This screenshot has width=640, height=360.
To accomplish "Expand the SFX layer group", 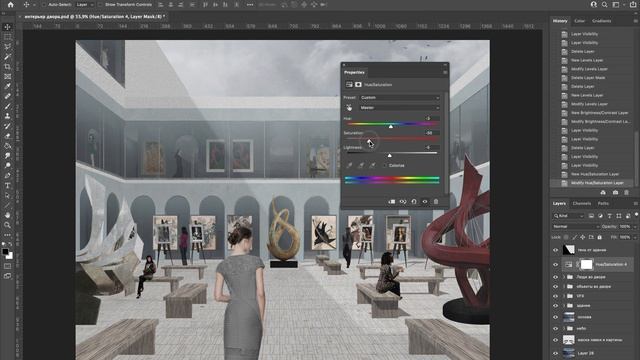I will click(564, 296).
